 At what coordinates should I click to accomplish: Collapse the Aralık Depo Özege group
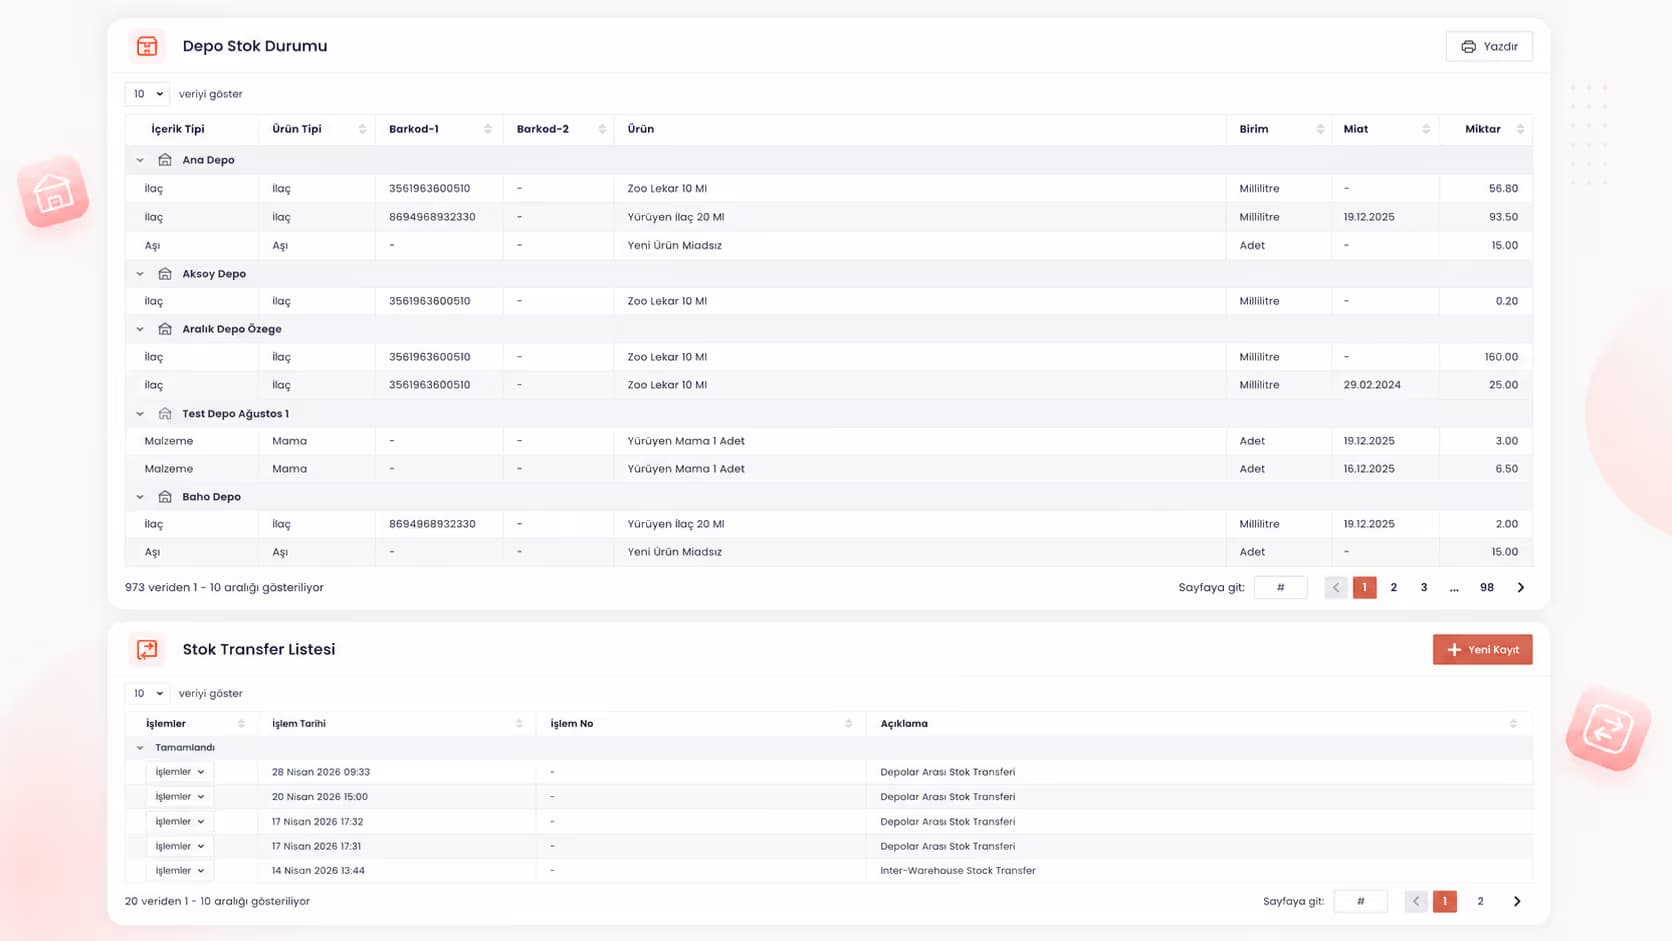140,329
